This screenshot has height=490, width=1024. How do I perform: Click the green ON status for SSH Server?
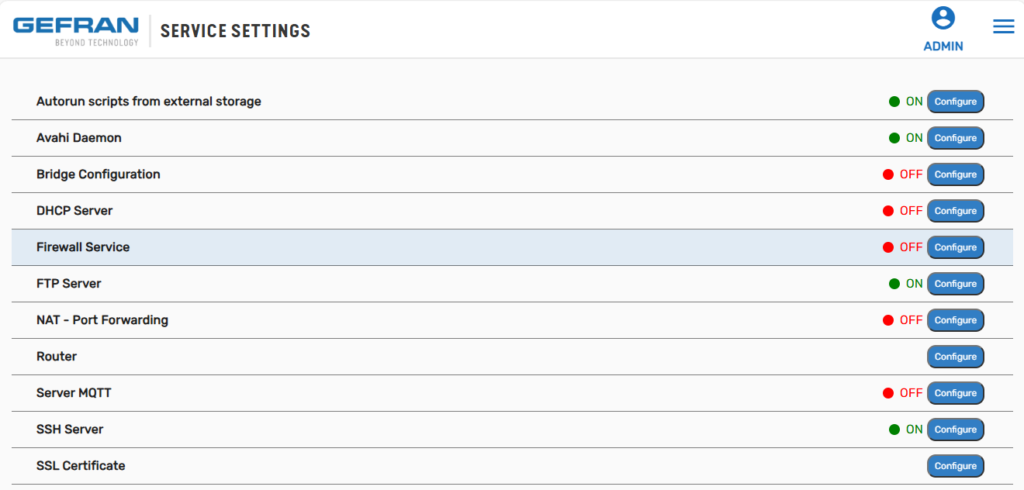906,429
